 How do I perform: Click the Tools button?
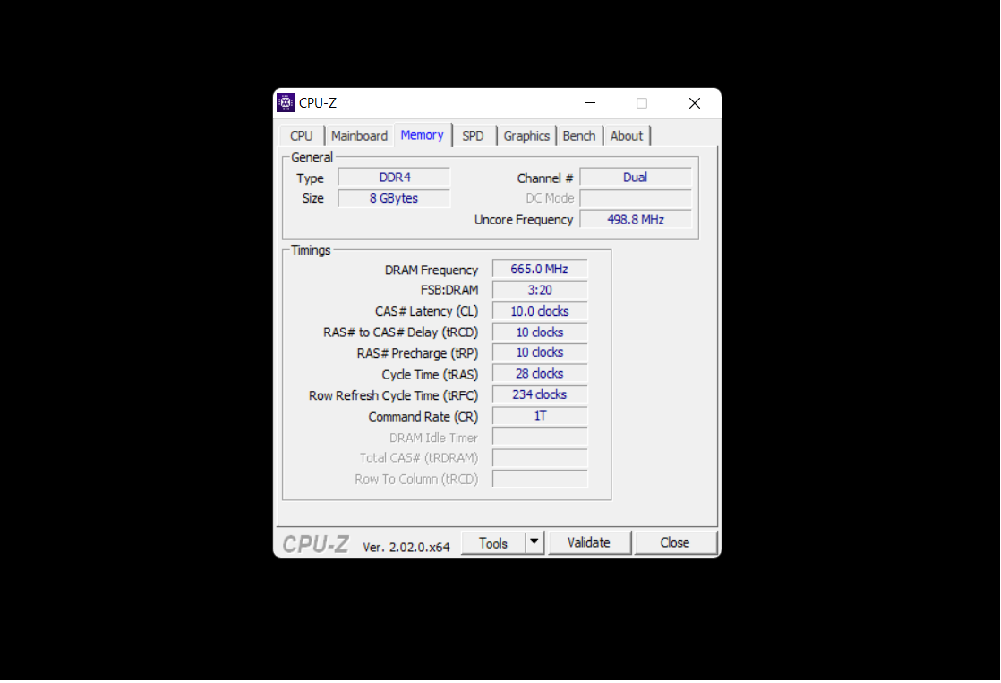point(493,543)
